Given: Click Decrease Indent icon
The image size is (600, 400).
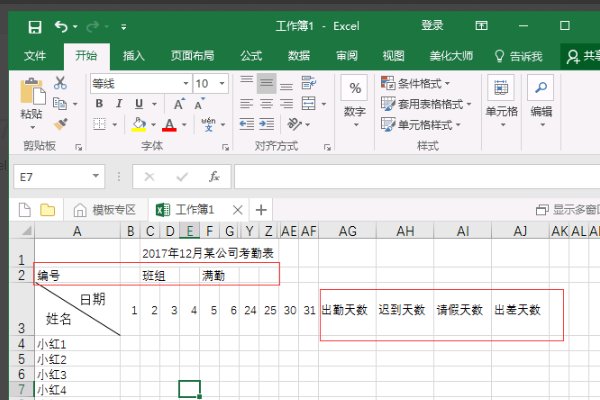Looking at the screenshot, I should coord(246,124).
